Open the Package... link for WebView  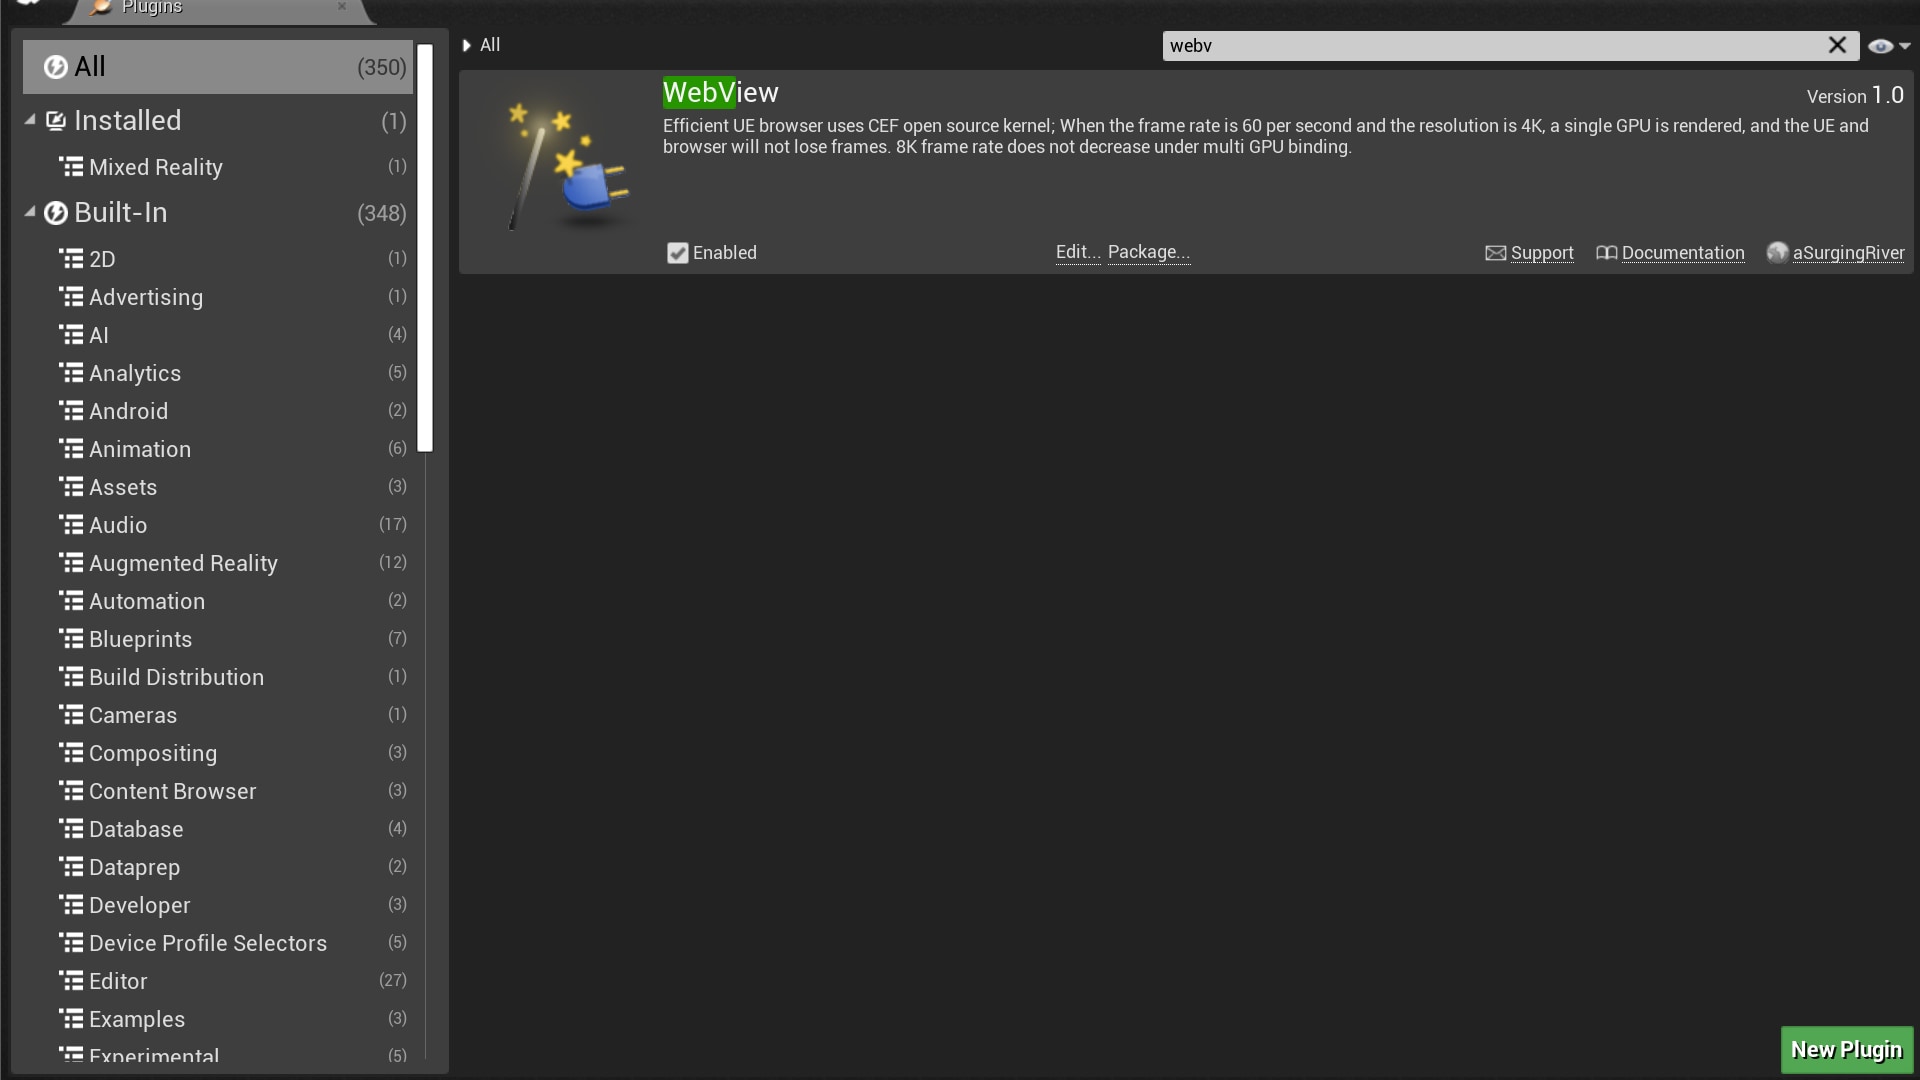[1148, 252]
